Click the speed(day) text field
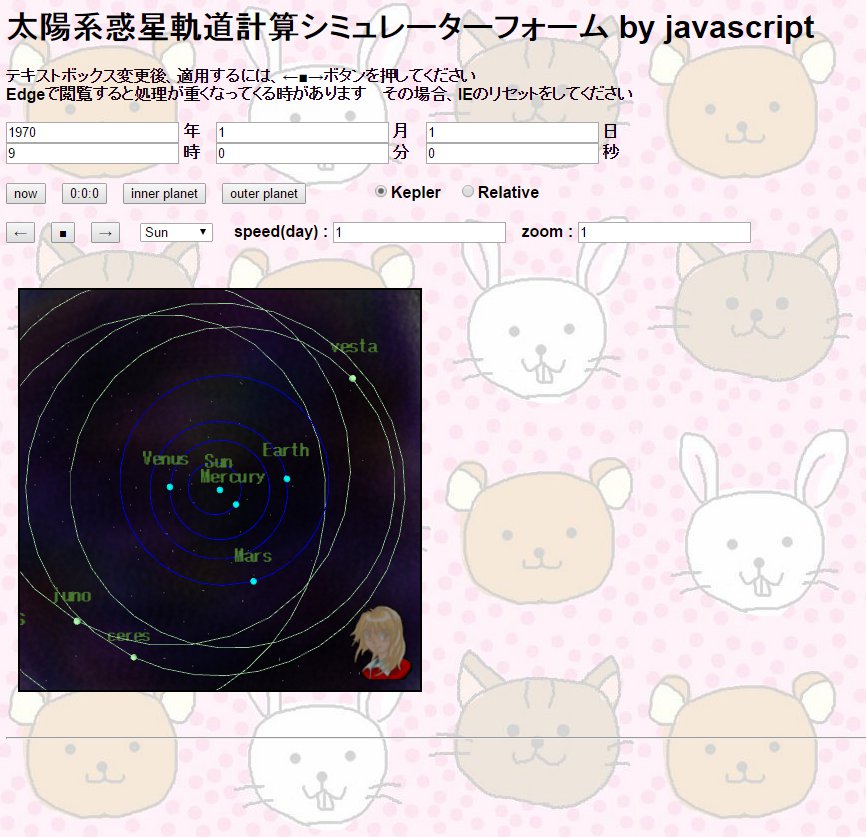The width and height of the screenshot is (866, 837). pos(419,232)
